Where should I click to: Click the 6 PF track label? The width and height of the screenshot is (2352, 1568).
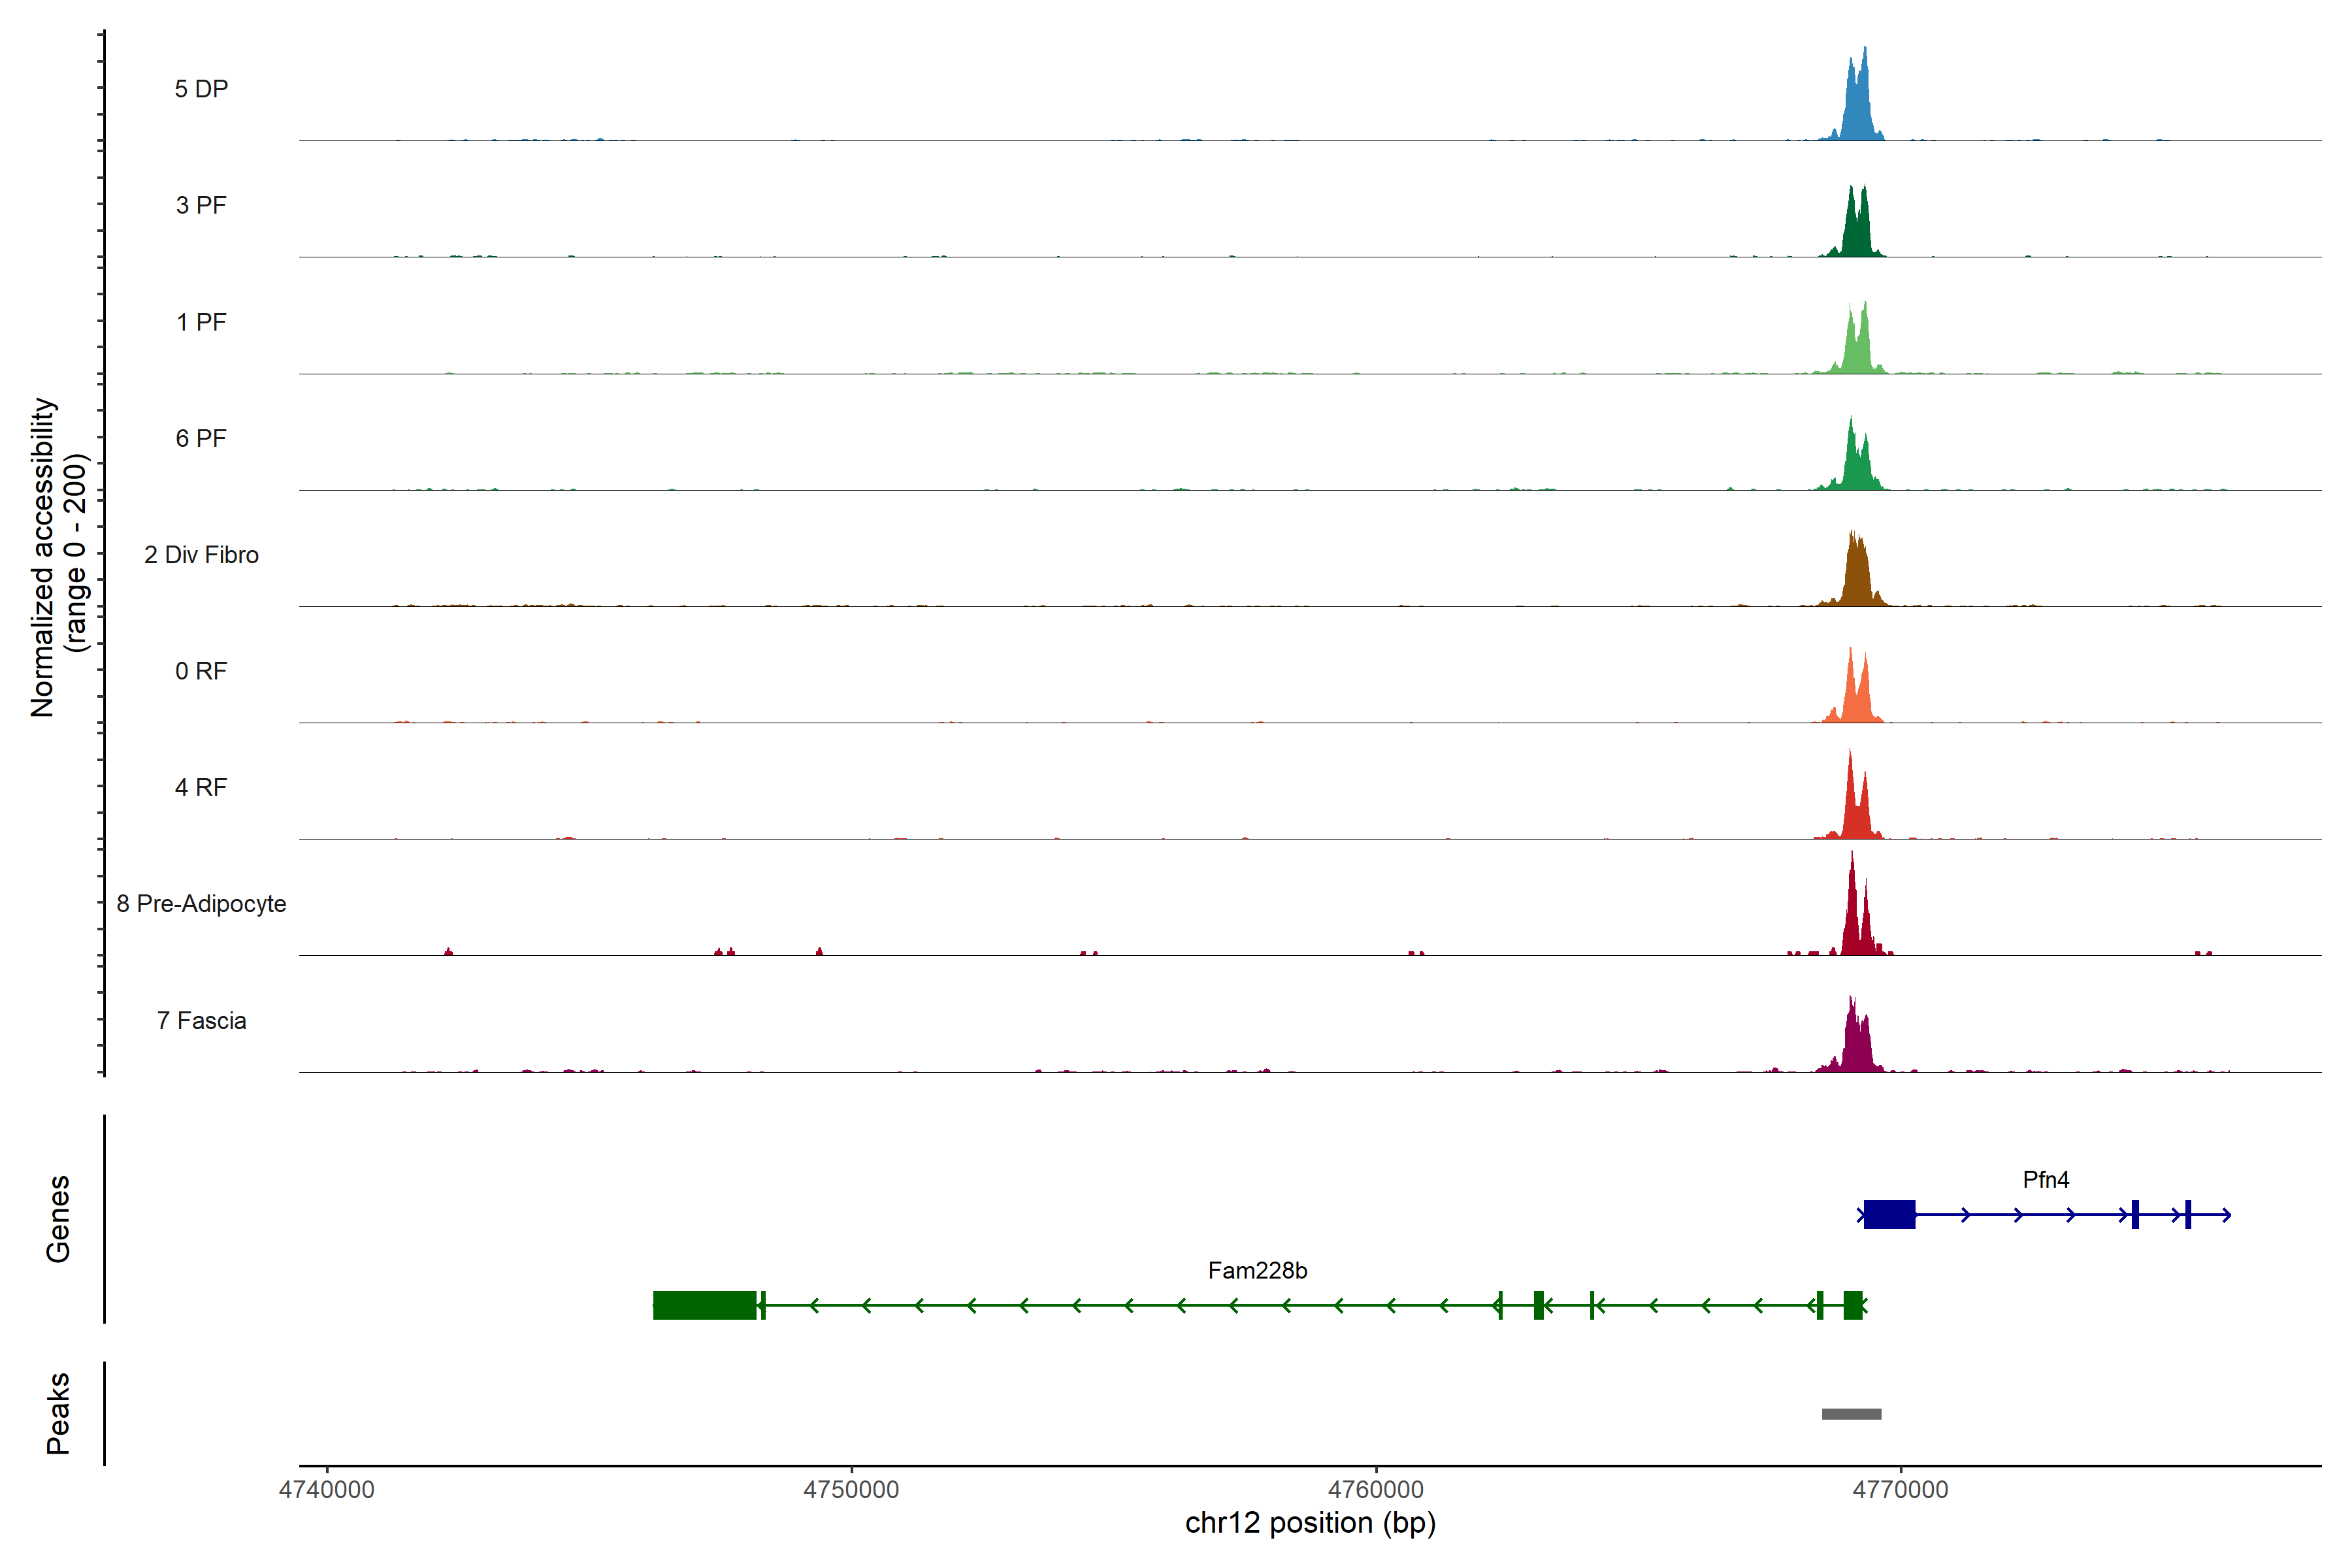point(201,439)
